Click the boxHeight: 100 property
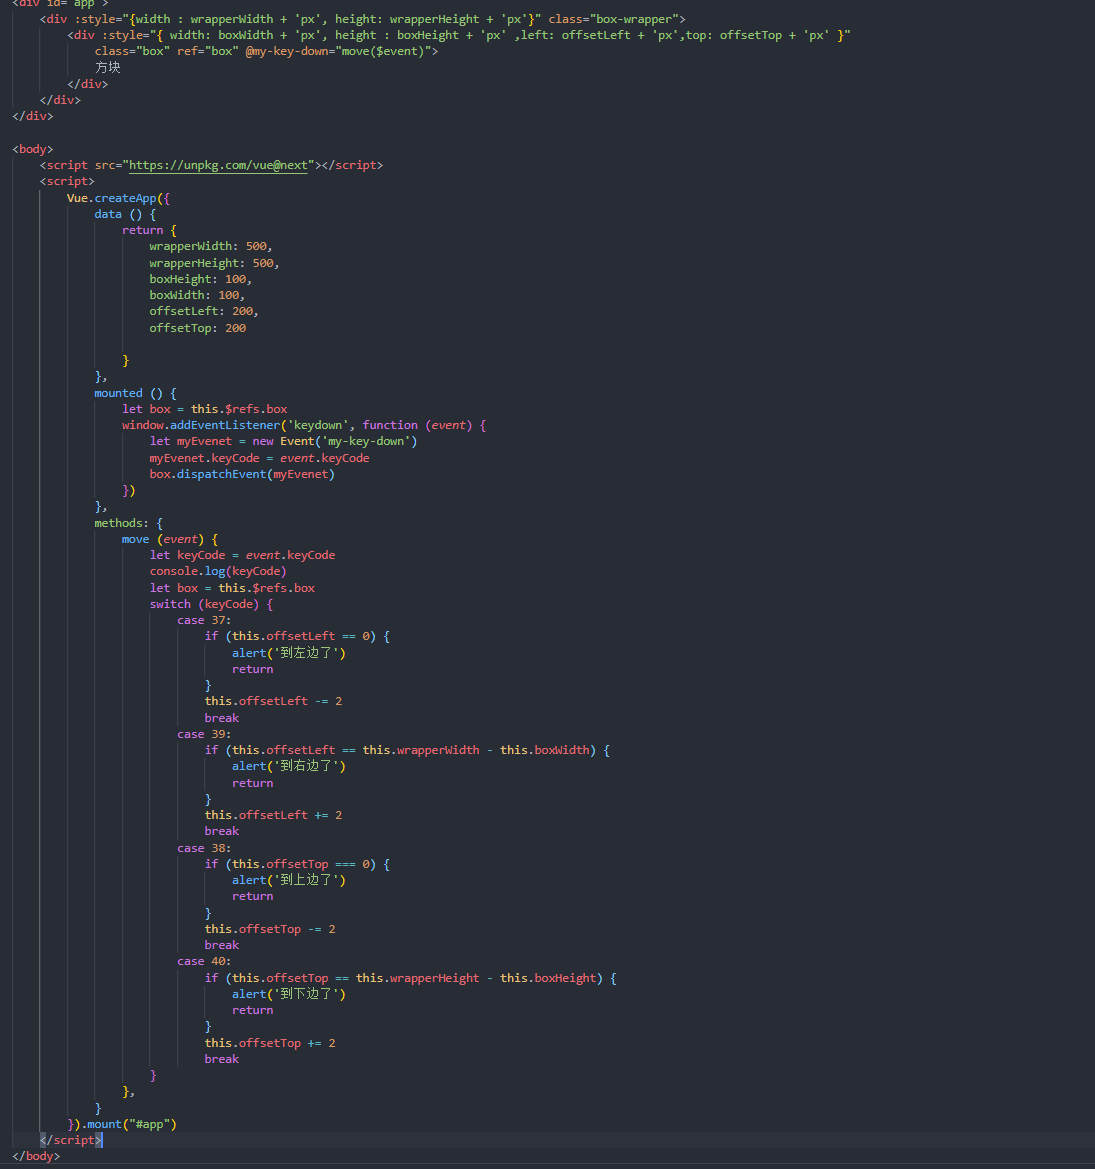The image size is (1095, 1169). pos(201,280)
